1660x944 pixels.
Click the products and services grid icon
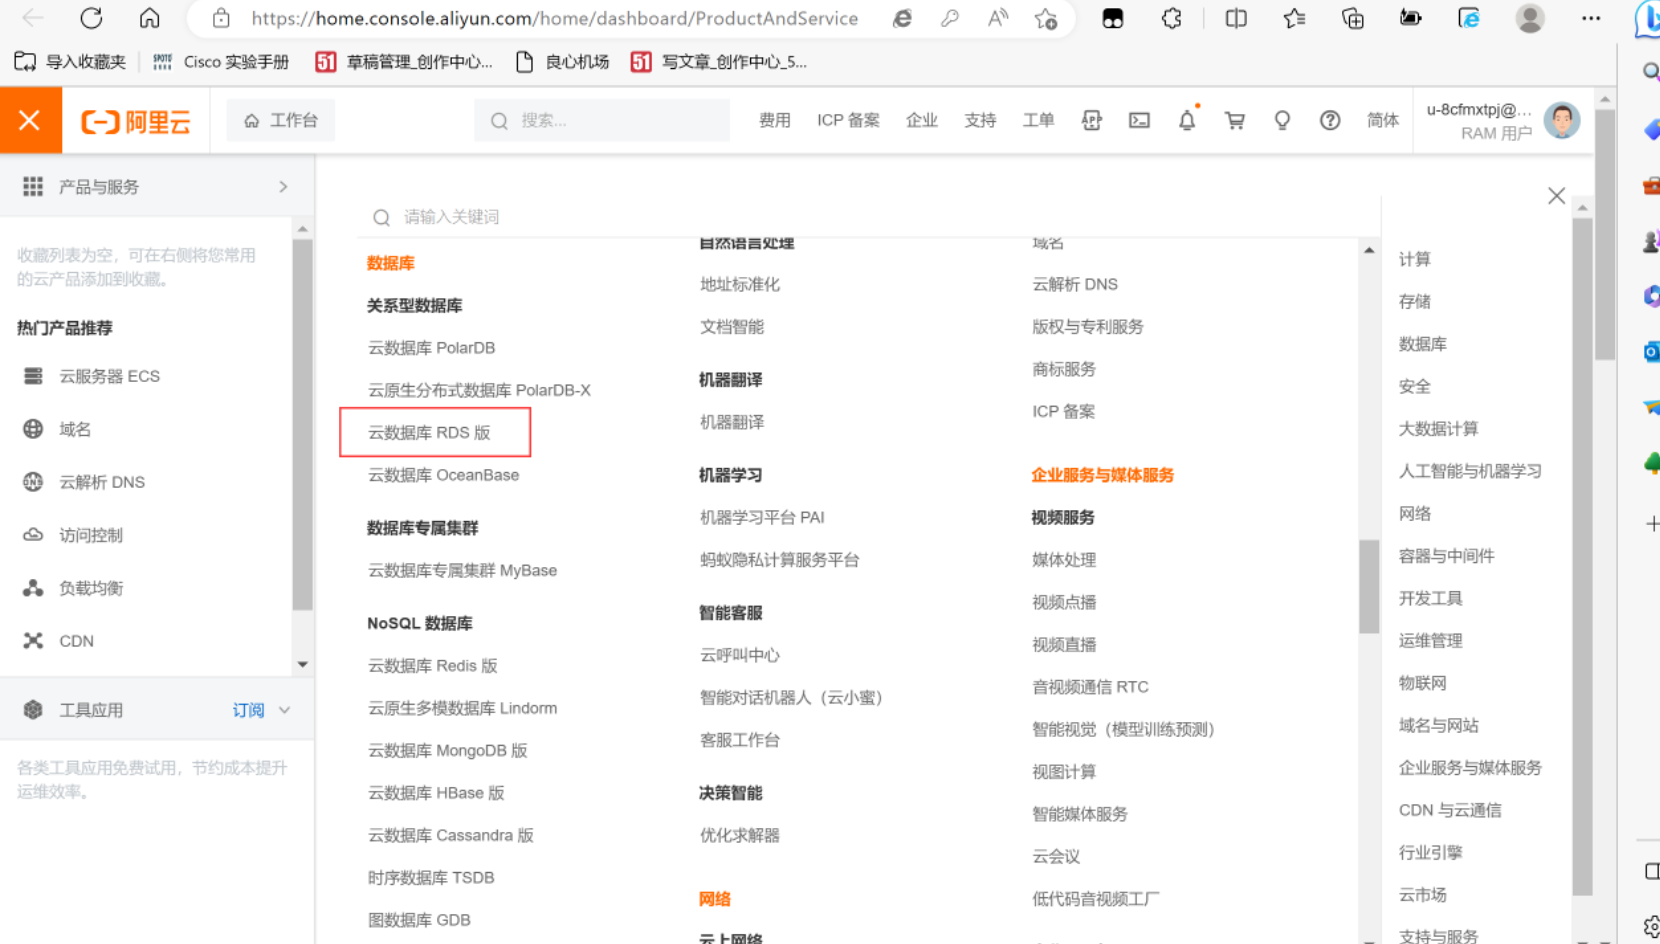[x=33, y=186]
